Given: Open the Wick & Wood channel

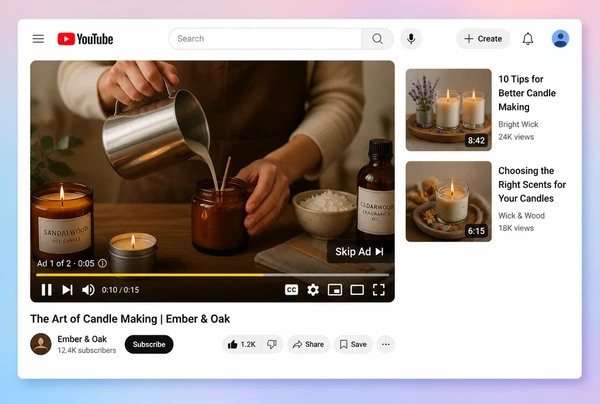Looking at the screenshot, I should click(521, 215).
